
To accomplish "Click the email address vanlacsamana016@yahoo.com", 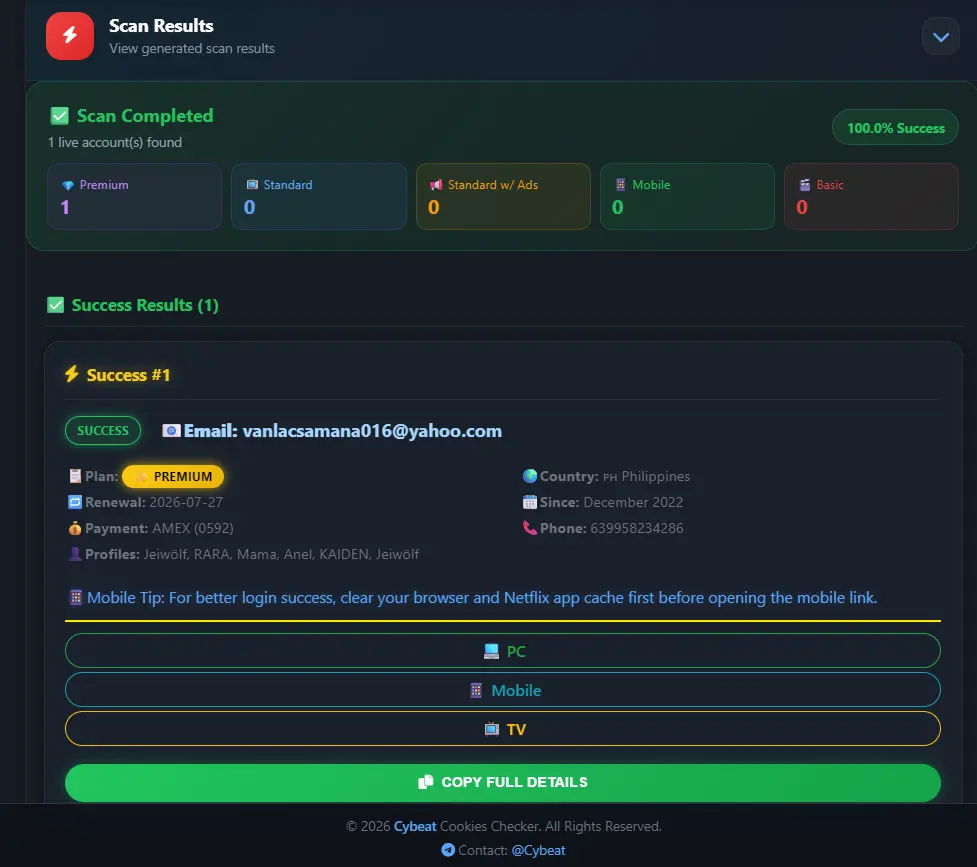I will coord(372,431).
